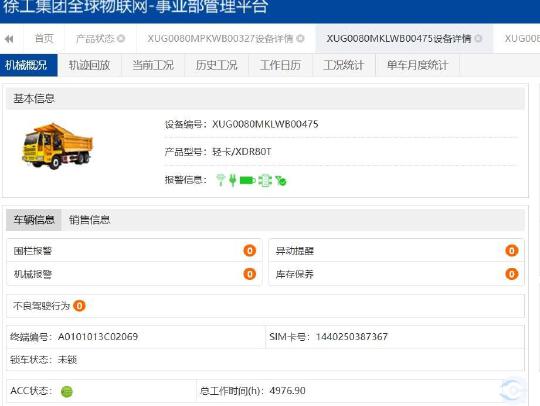The height and width of the screenshot is (406, 540).
Task: Switch to the 当前工况 tab
Action: click(x=153, y=65)
